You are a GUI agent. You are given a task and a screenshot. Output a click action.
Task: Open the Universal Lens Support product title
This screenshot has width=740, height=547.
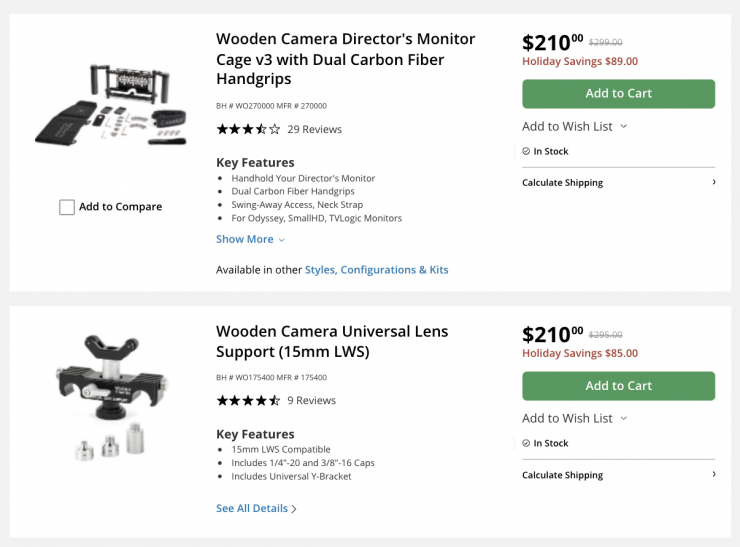coord(332,341)
